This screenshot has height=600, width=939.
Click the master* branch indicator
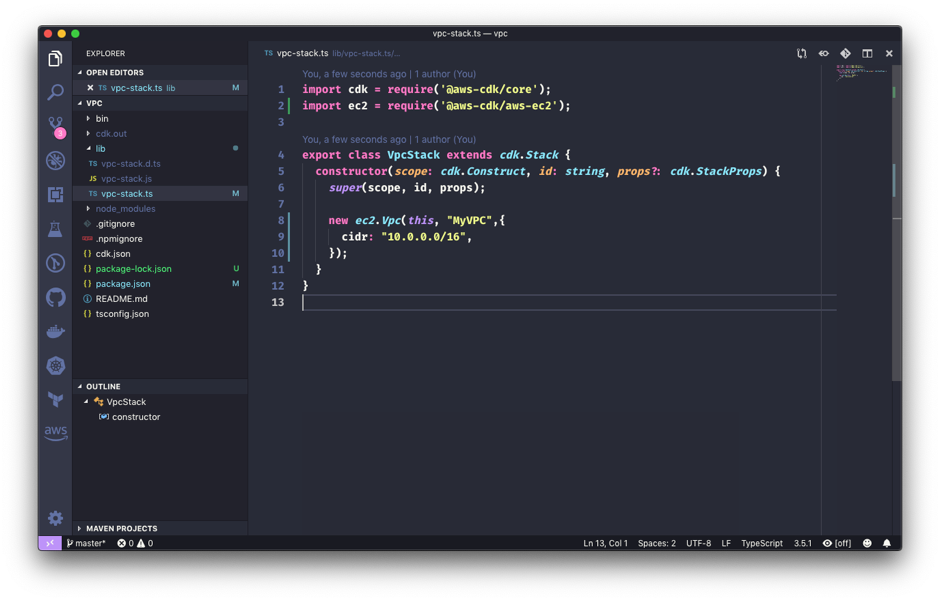[86, 543]
